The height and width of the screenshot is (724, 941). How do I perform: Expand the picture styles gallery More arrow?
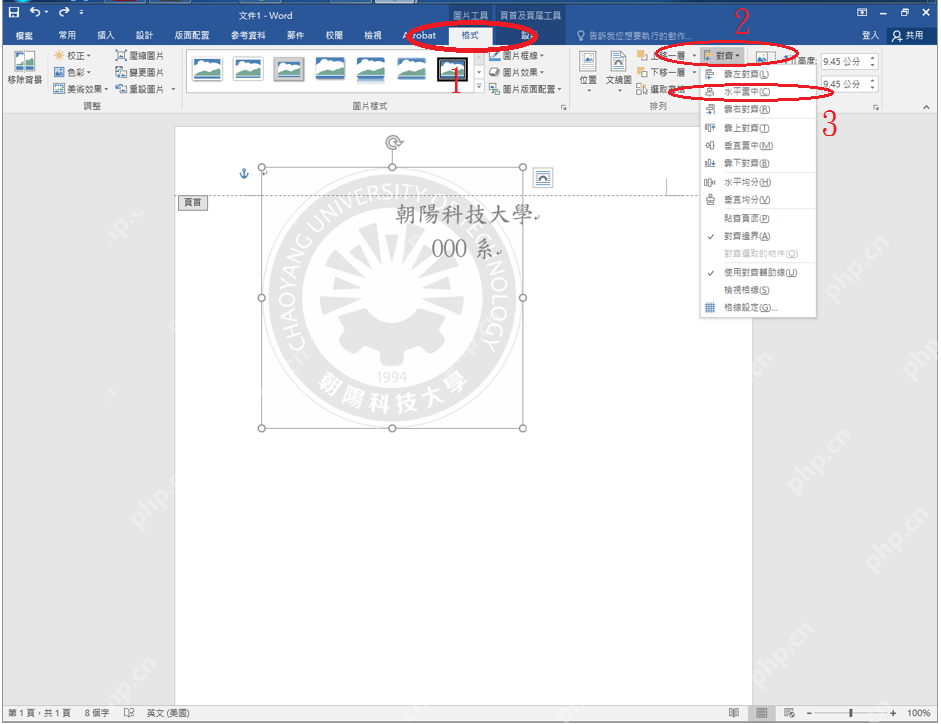pyautogui.click(x=479, y=87)
